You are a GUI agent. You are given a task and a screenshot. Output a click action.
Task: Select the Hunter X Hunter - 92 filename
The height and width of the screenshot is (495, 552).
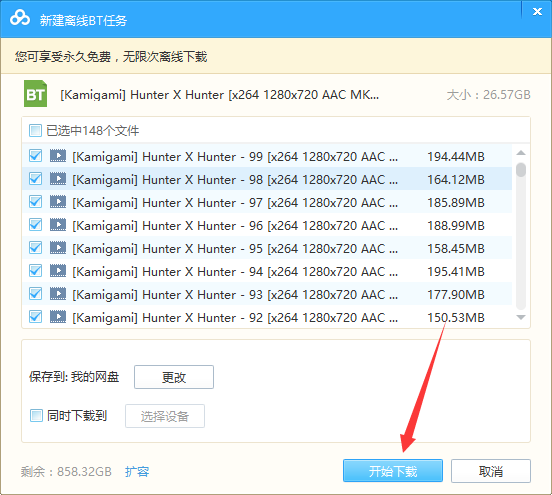(x=235, y=318)
